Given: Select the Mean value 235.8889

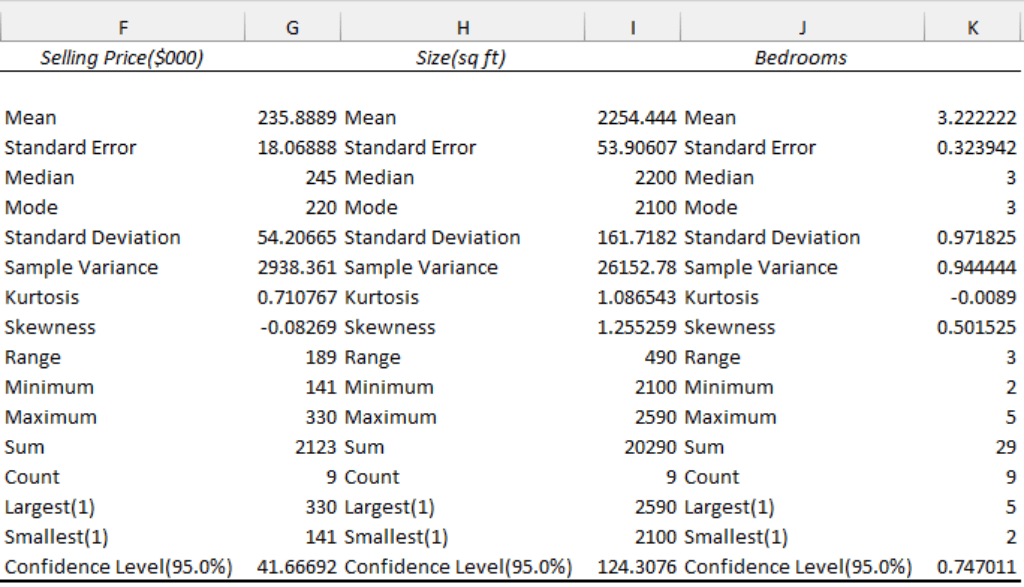Looking at the screenshot, I should pos(297,117).
